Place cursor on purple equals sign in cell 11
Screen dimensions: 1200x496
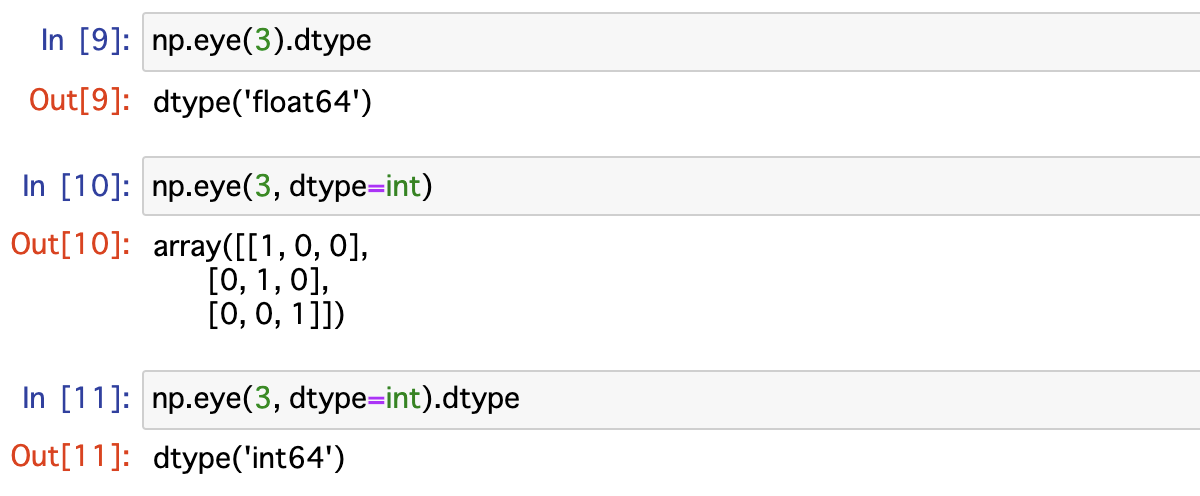click(x=373, y=400)
